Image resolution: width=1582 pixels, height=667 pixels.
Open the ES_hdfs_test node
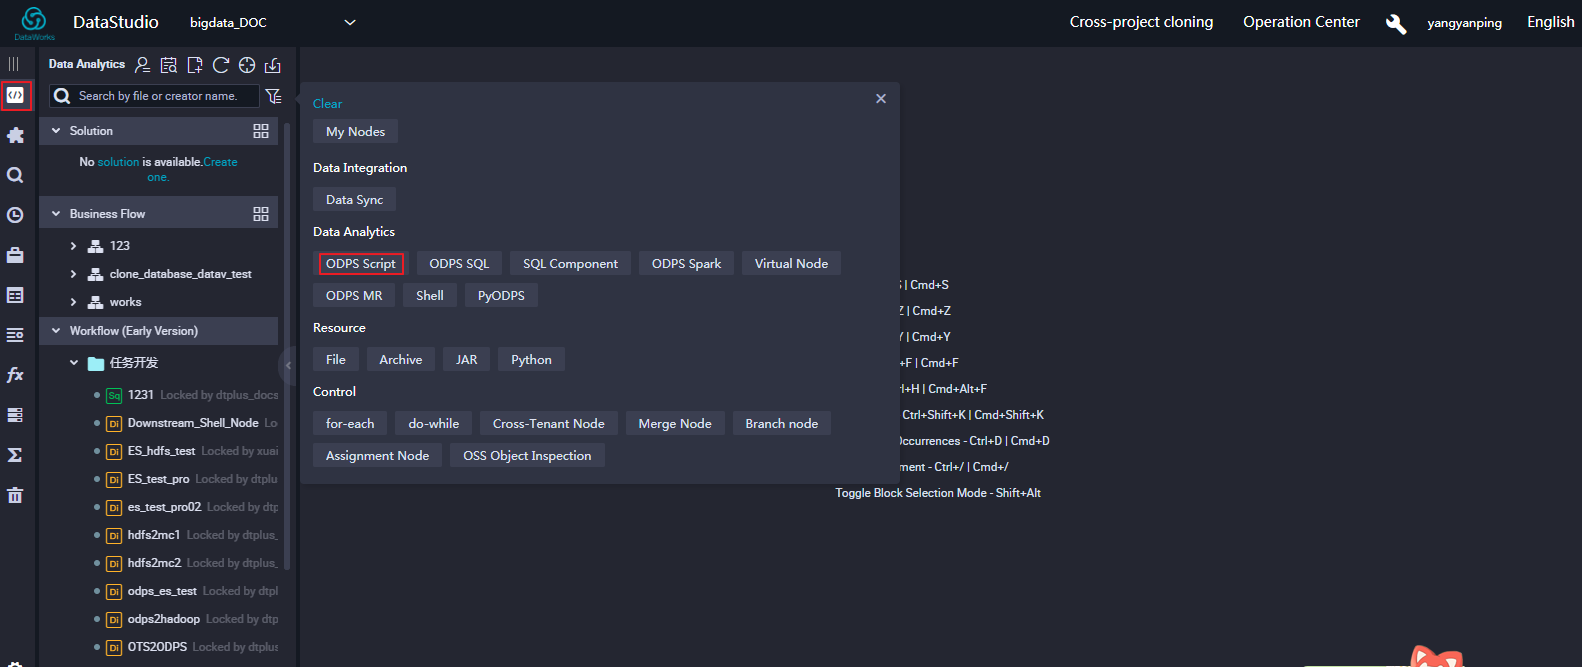click(x=162, y=451)
